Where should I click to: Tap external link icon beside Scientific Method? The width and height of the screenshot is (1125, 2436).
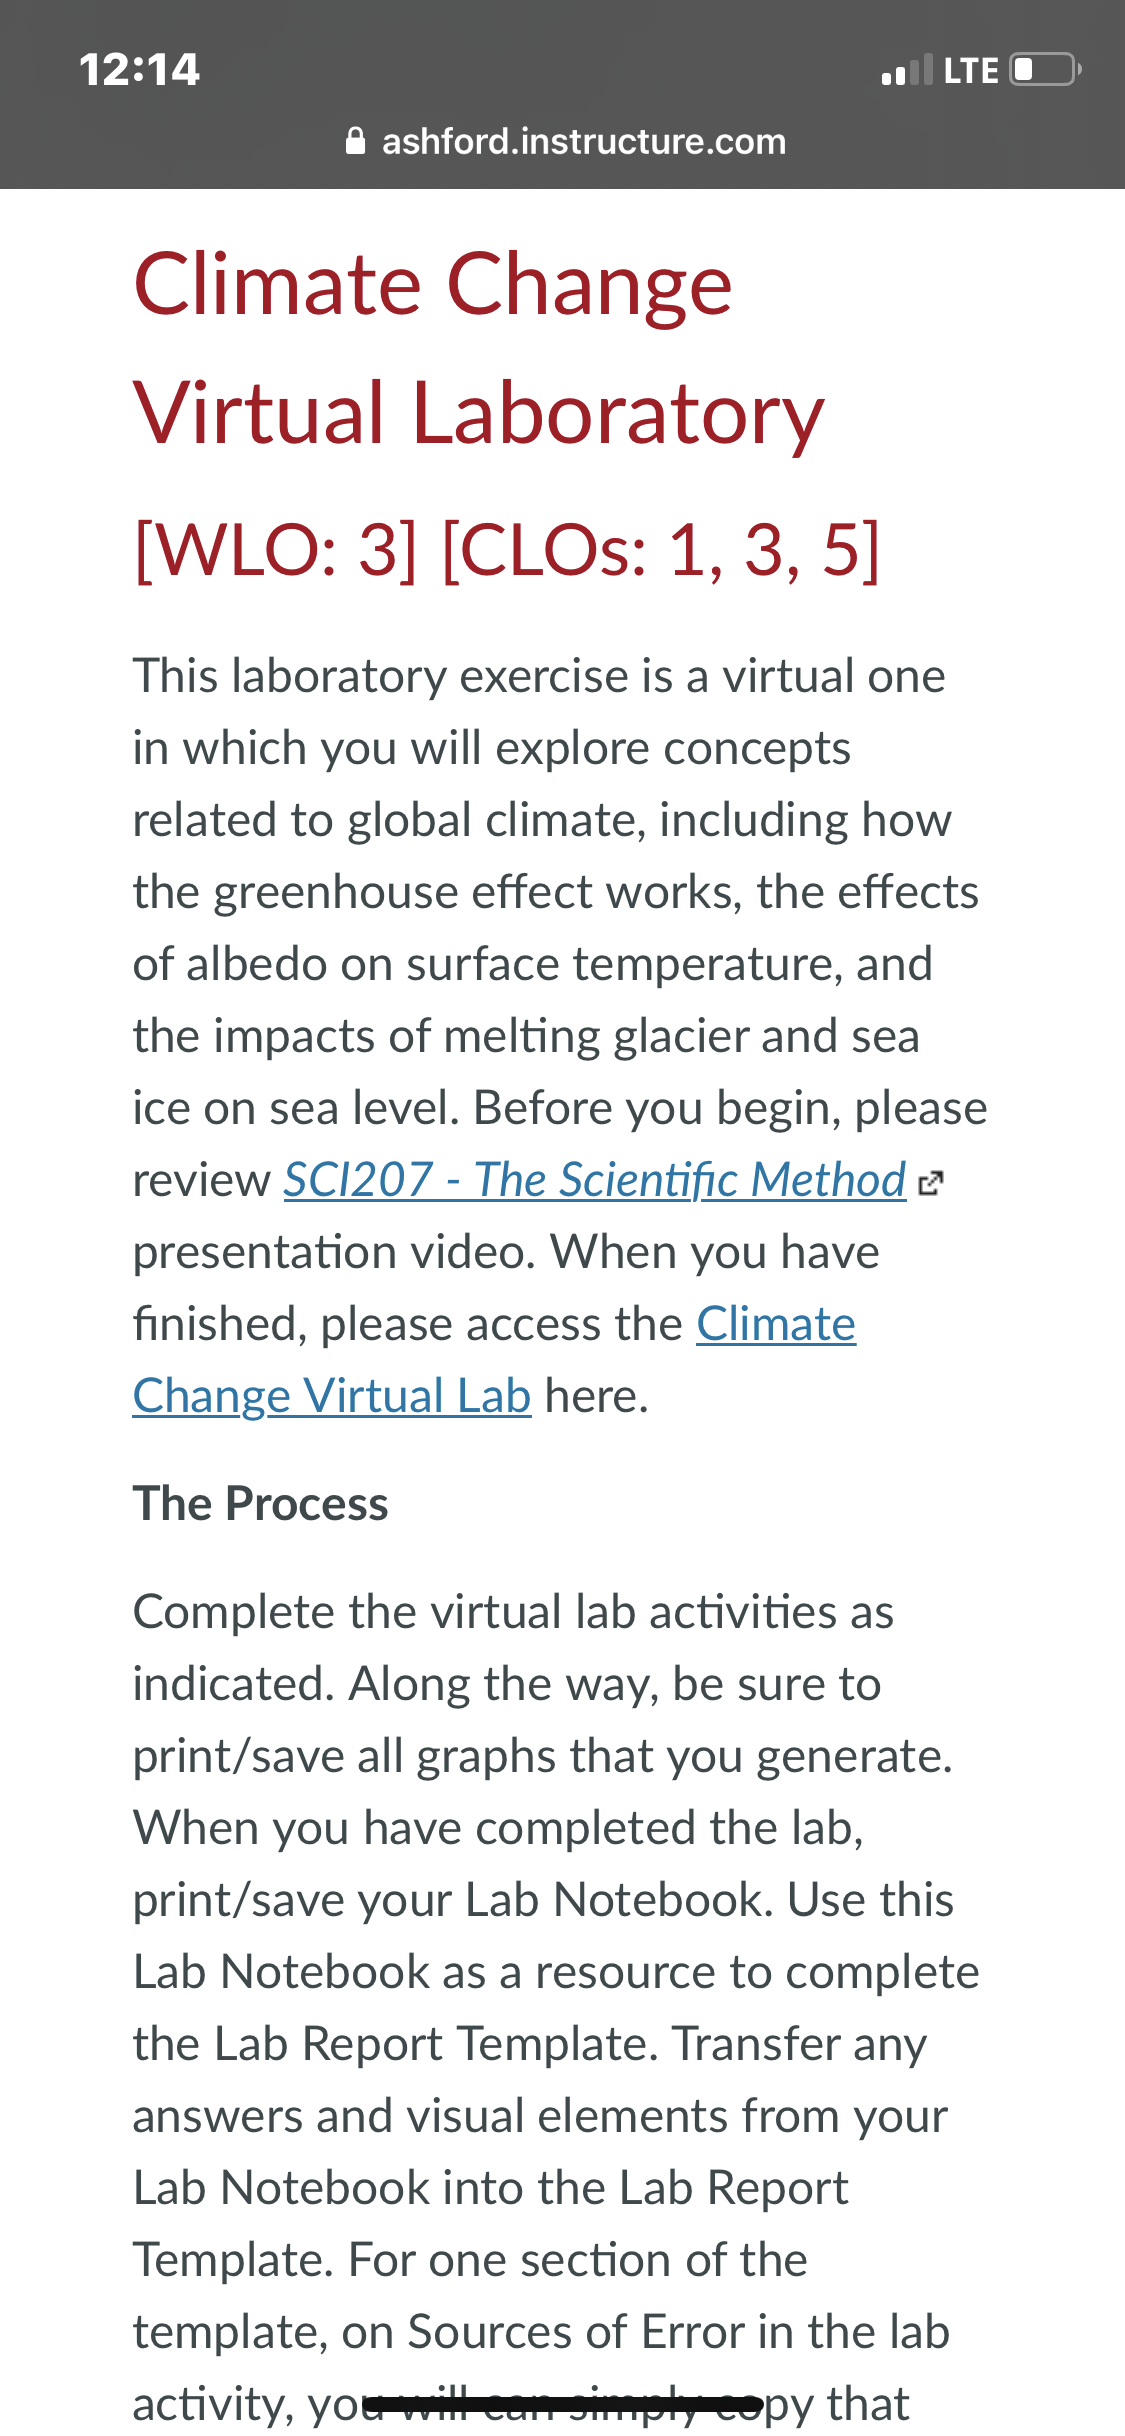coord(931,1183)
